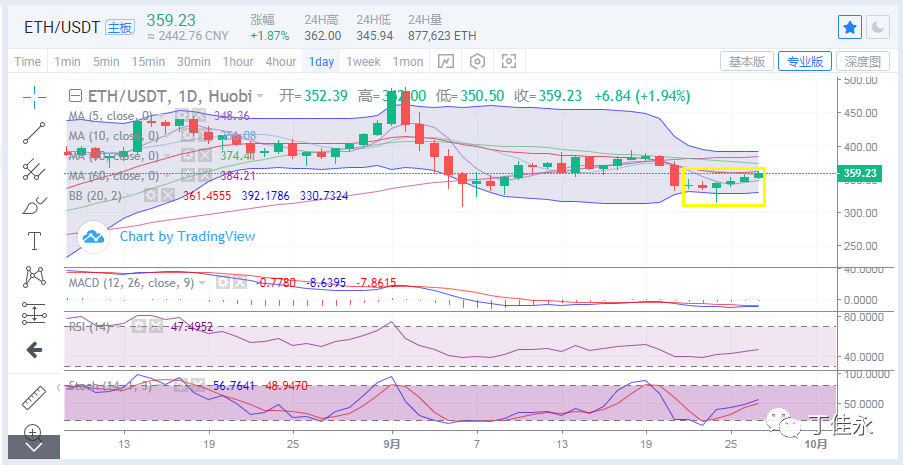Select the crosshair cursor tool
The height and width of the screenshot is (465, 903).
(x=35, y=97)
